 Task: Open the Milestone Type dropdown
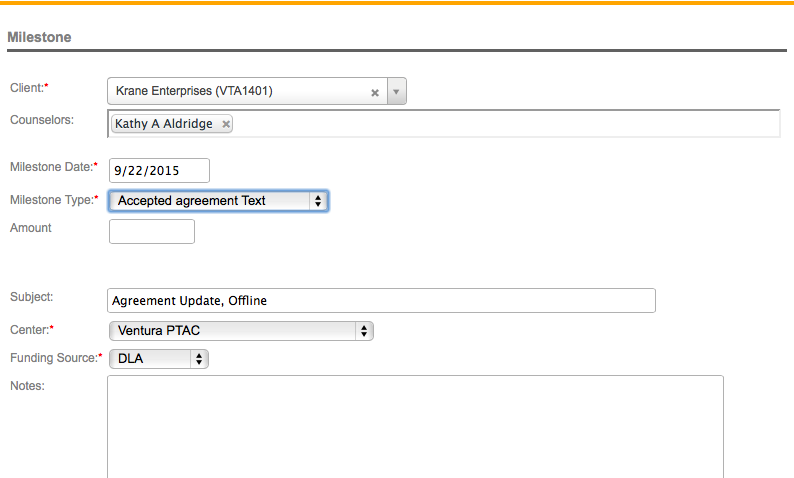(218, 201)
